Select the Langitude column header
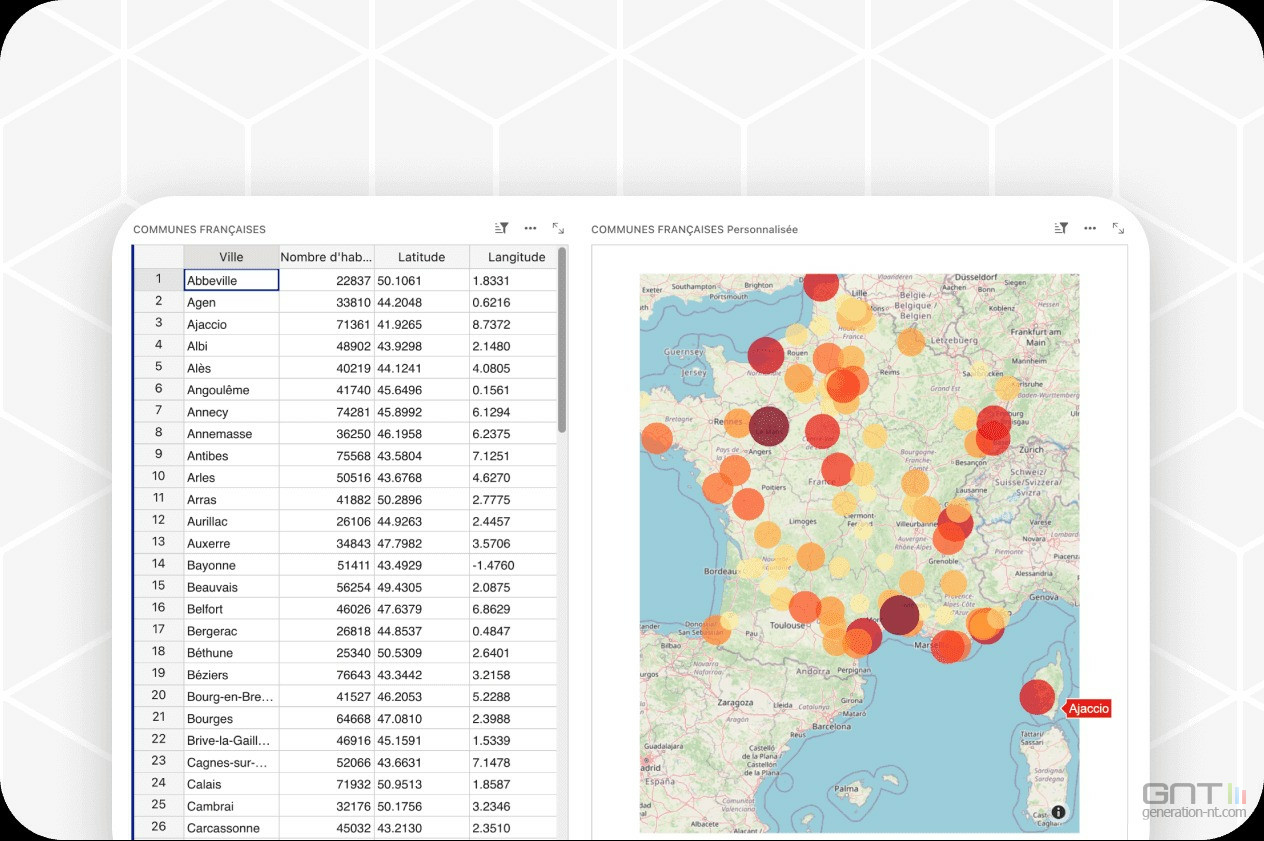The height and width of the screenshot is (841, 1264). click(x=516, y=257)
